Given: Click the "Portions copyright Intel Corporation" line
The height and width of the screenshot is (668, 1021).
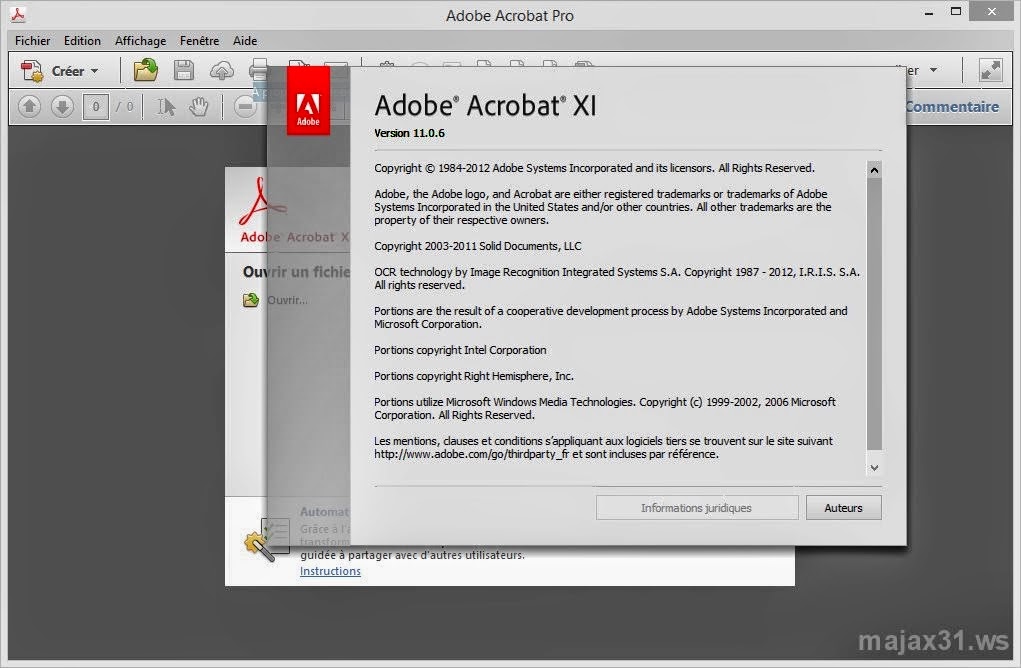Looking at the screenshot, I should (x=460, y=350).
